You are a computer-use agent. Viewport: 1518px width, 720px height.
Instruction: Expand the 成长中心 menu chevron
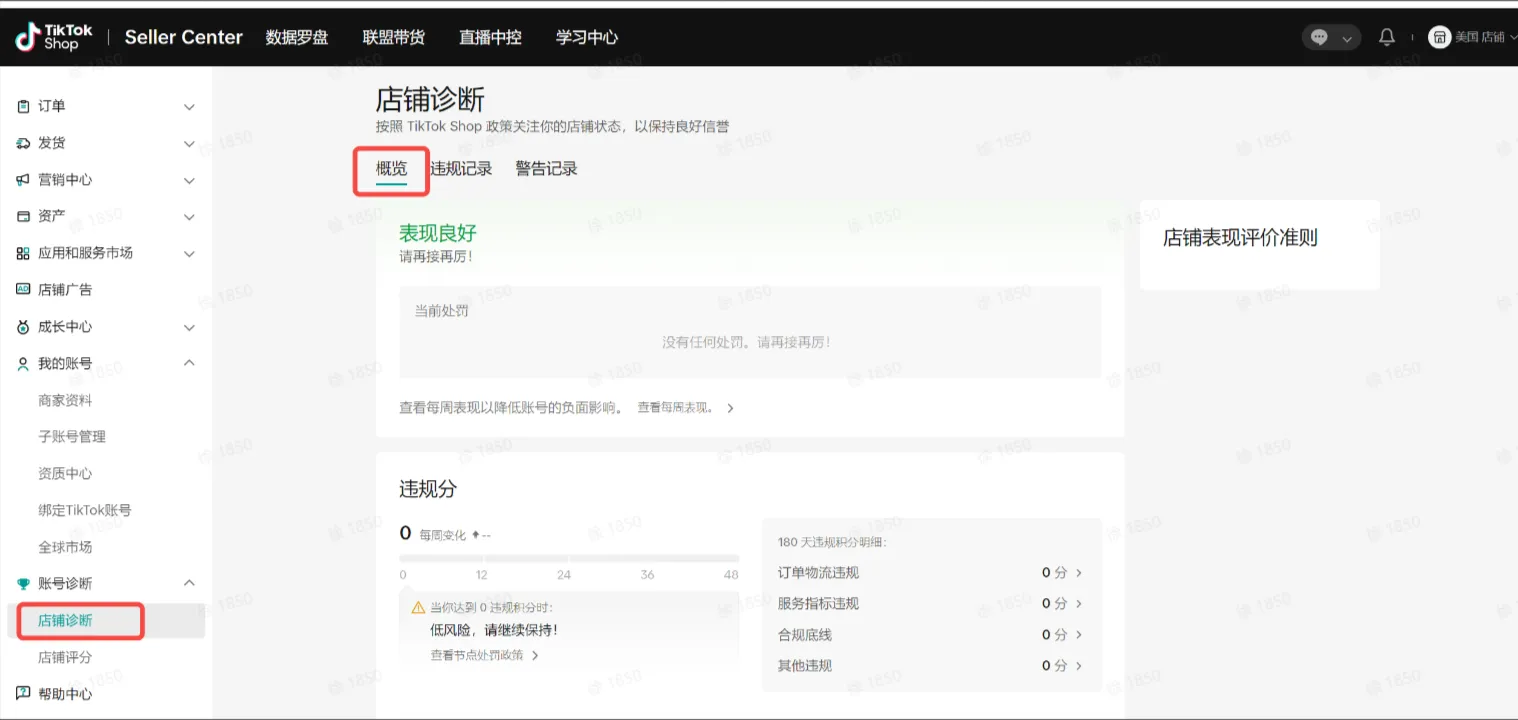click(189, 328)
